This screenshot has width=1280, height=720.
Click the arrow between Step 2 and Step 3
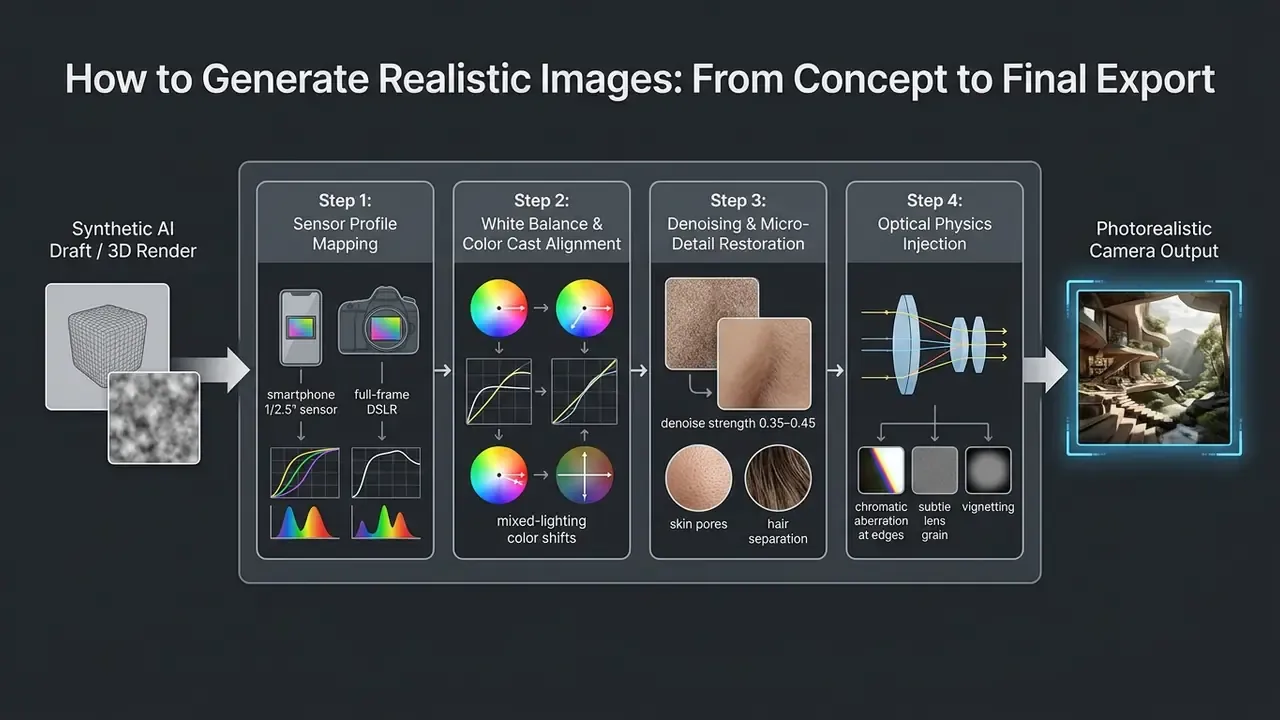click(639, 370)
